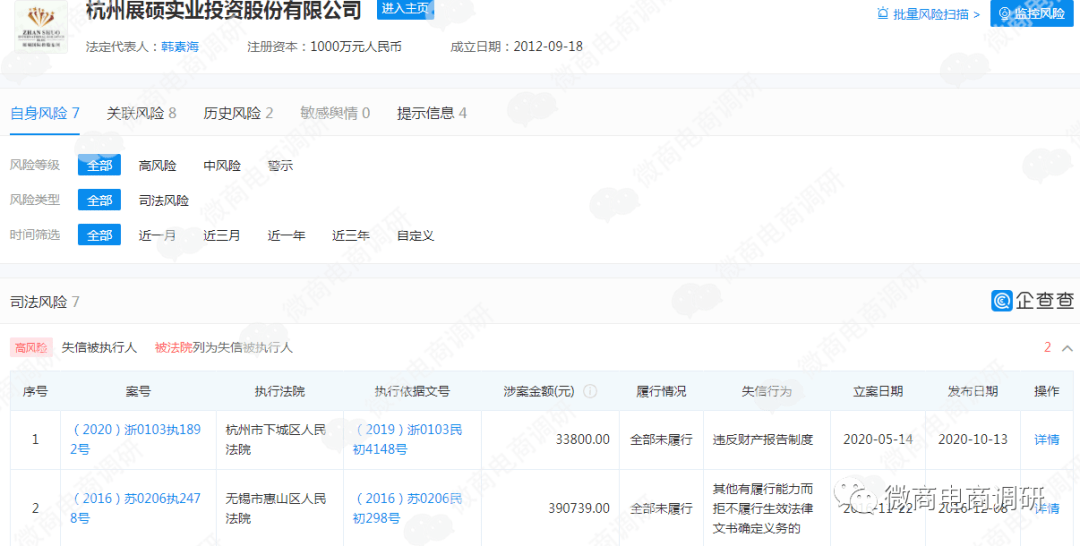Open legal representative 韩素海 link
1080x546 pixels.
pyautogui.click(x=180, y=47)
